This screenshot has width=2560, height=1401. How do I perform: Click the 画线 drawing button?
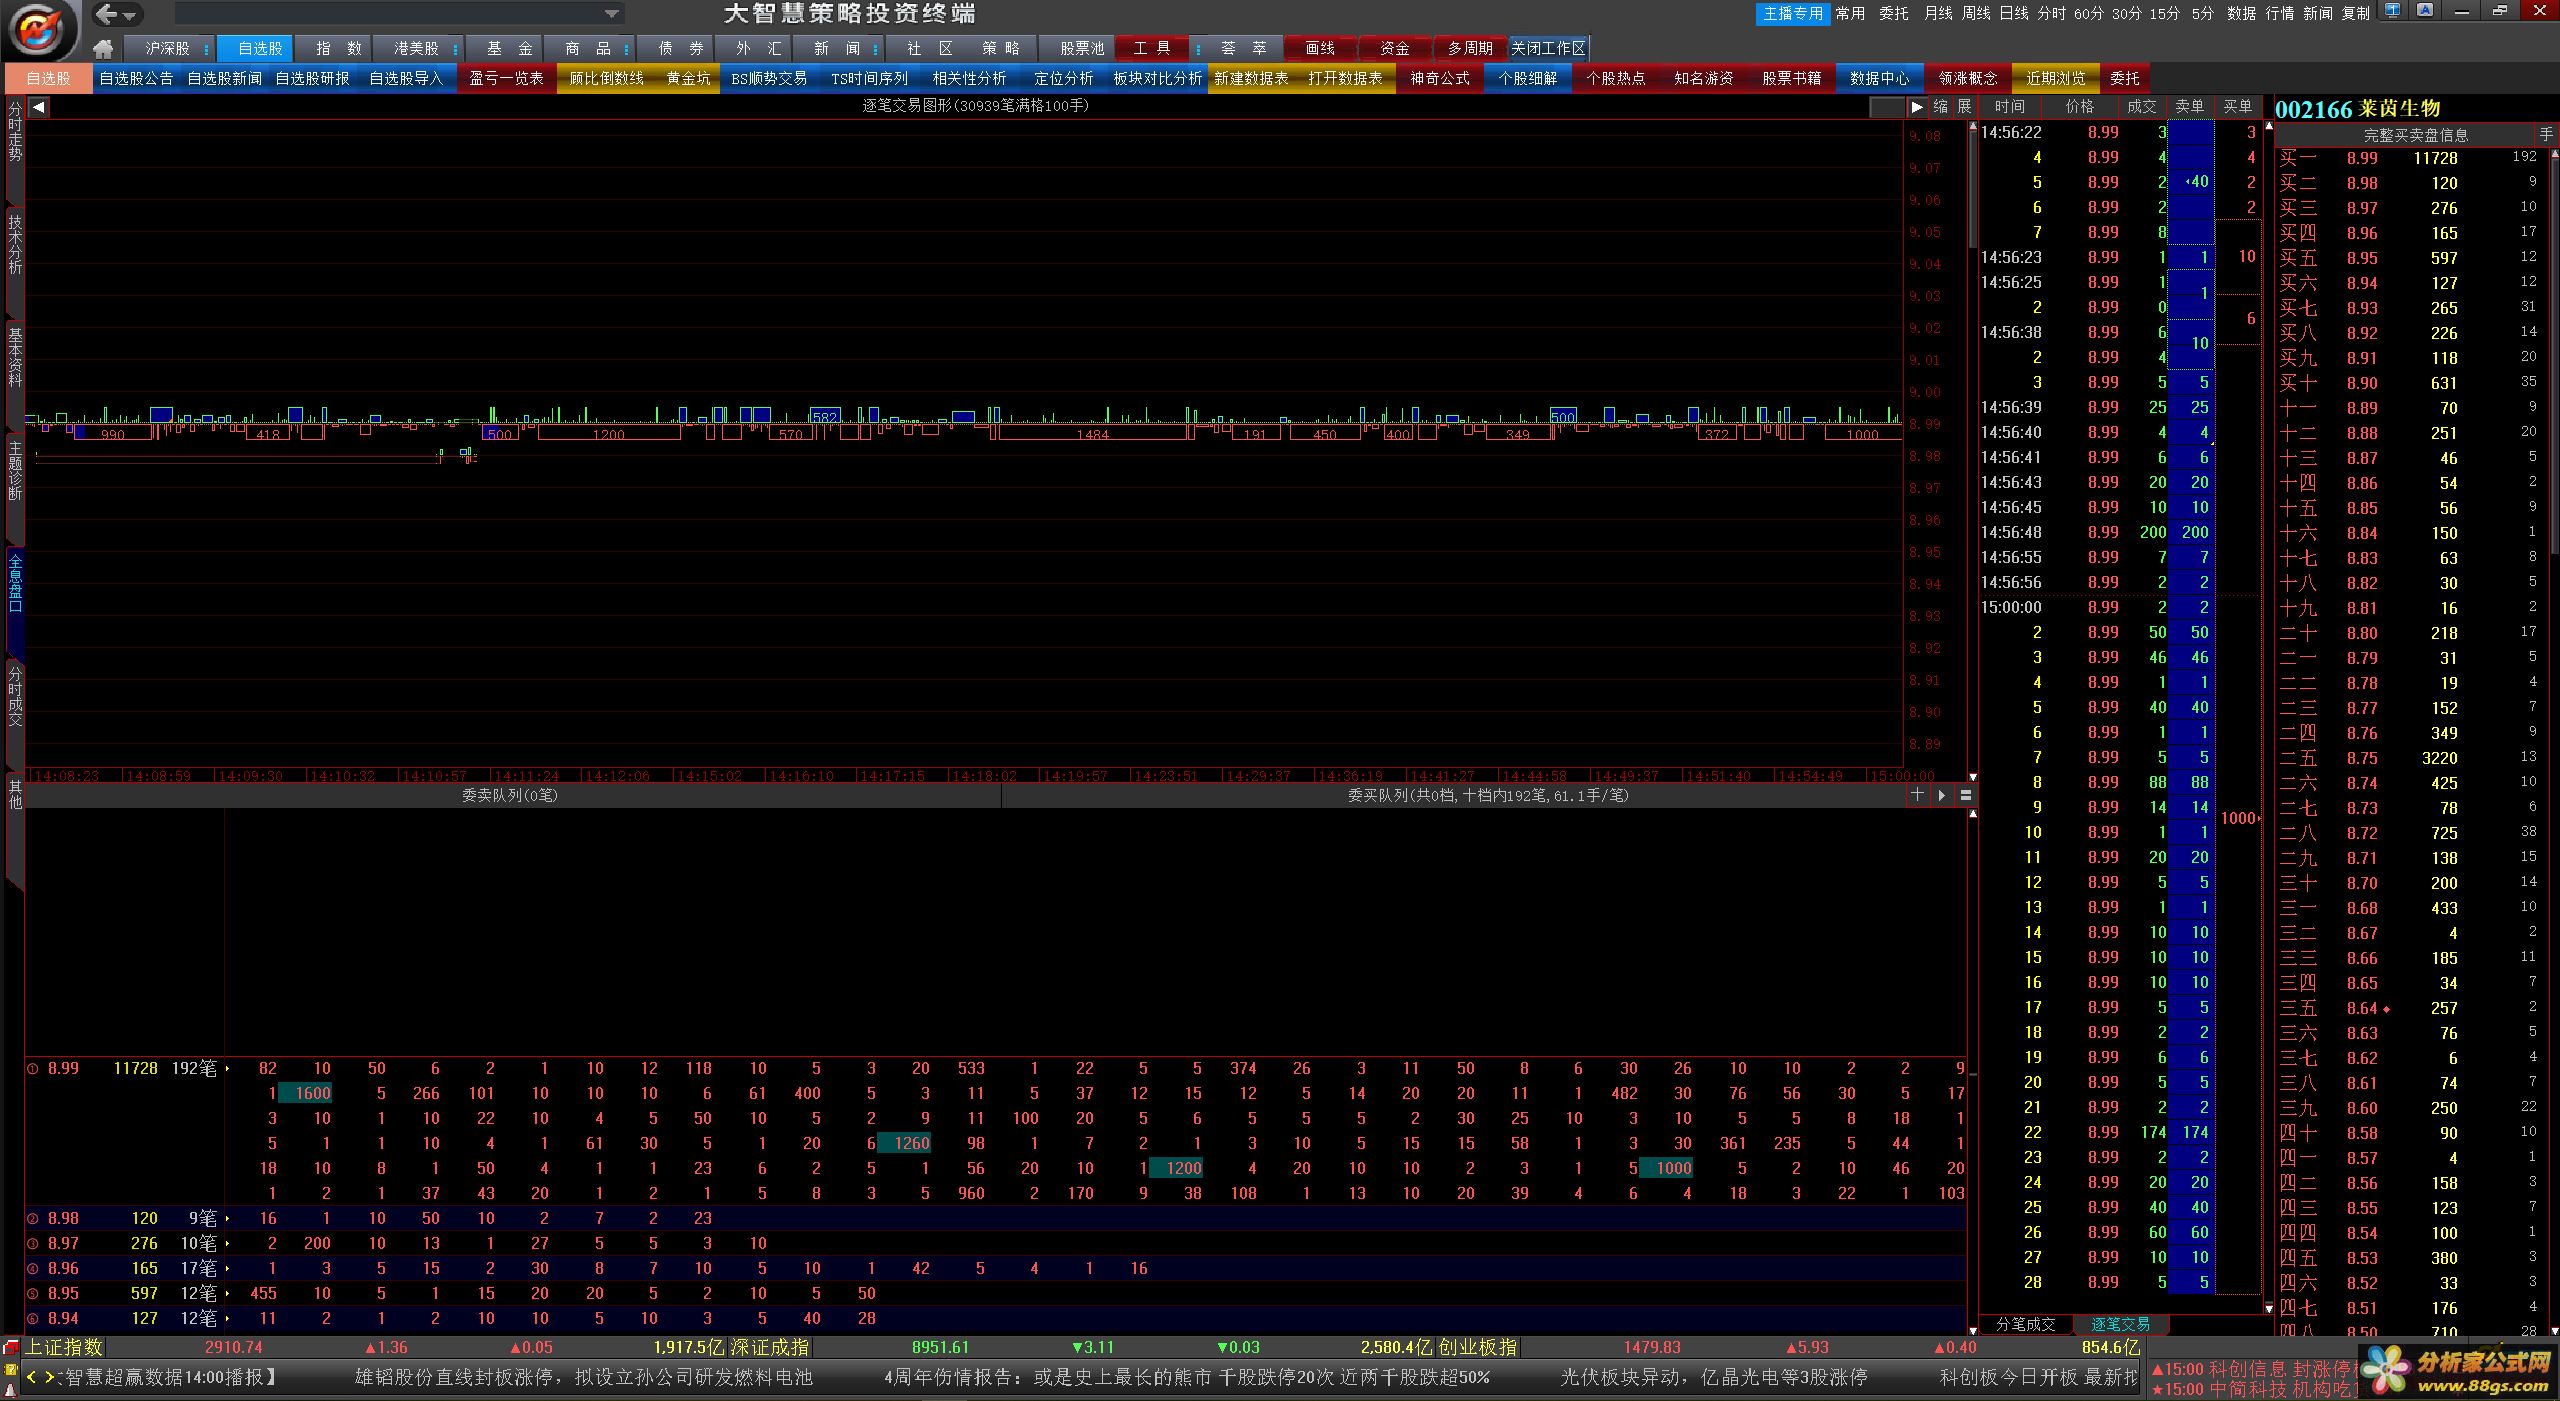click(1320, 49)
